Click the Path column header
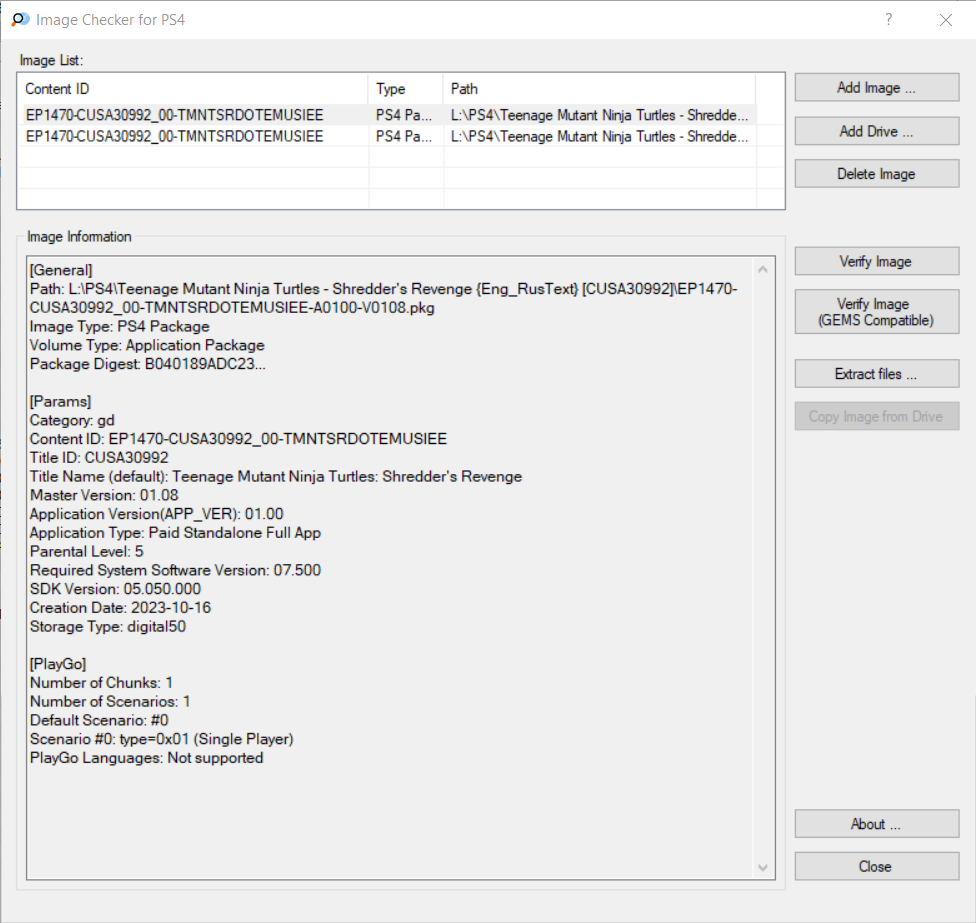 [x=599, y=89]
